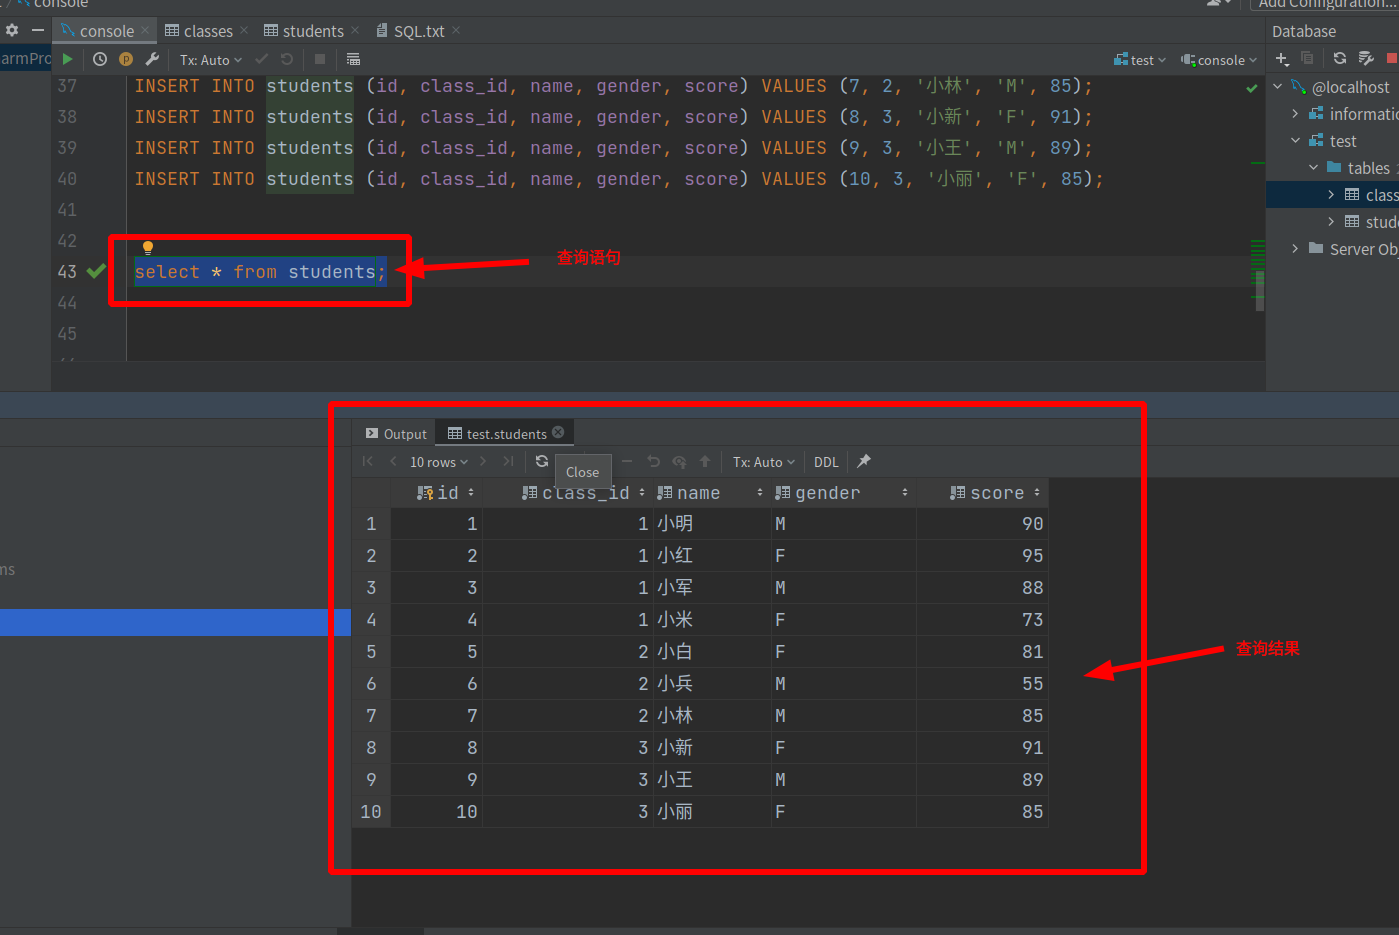
Task: Click the editor vertical scrollbar thumb
Action: coord(1260,290)
